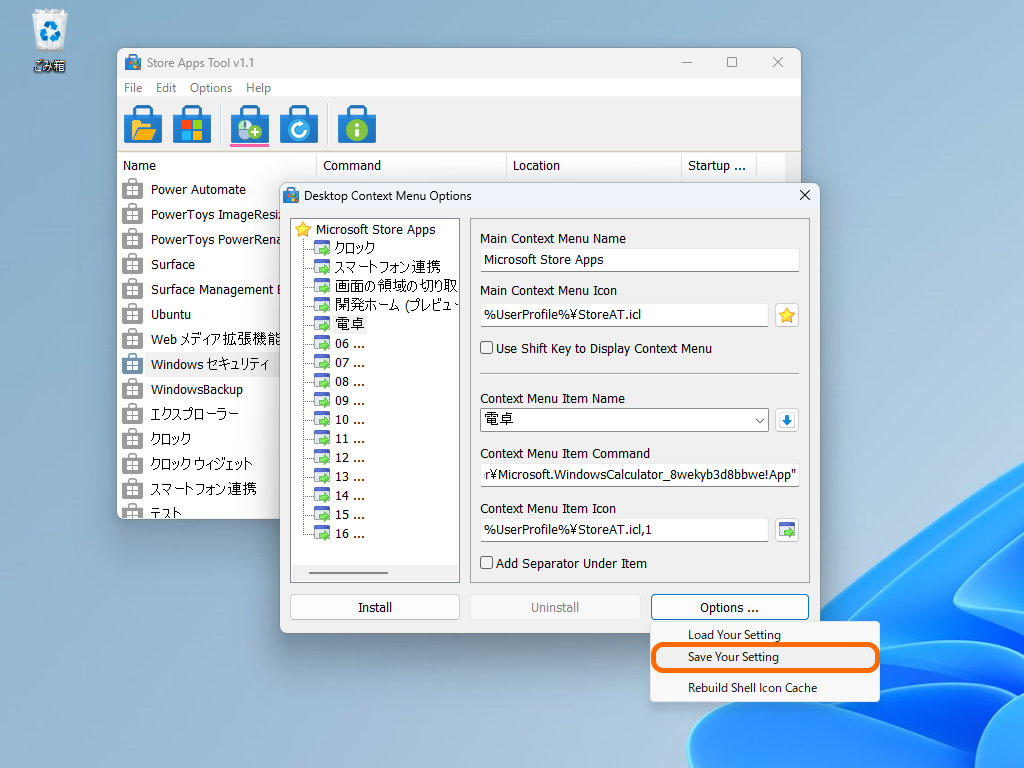
Task: Open the Options menu in the menu bar
Action: click(211, 88)
